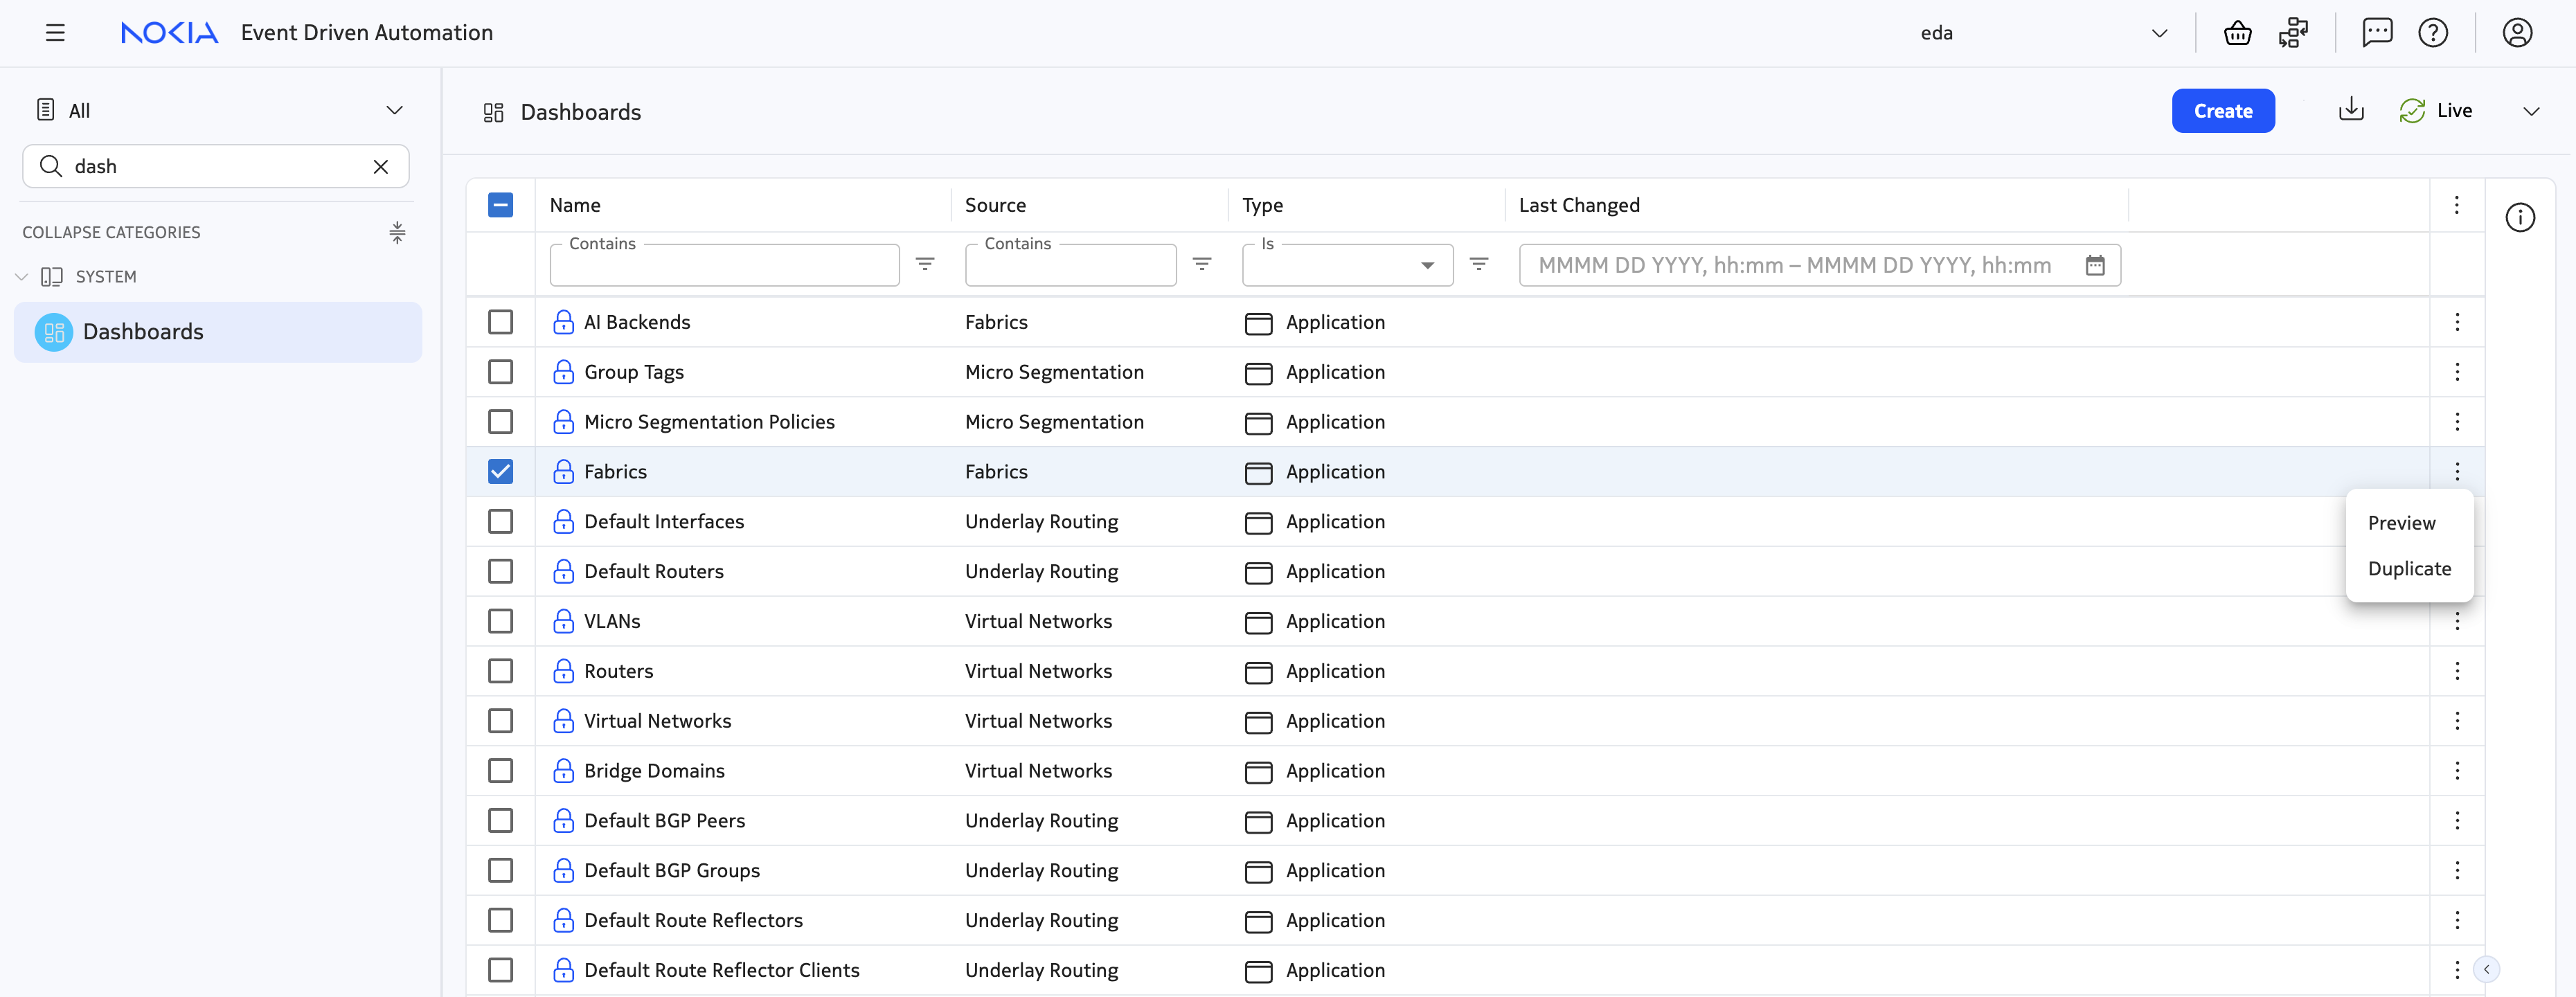Click the Create button
2576x997 pixels.
(x=2223, y=111)
